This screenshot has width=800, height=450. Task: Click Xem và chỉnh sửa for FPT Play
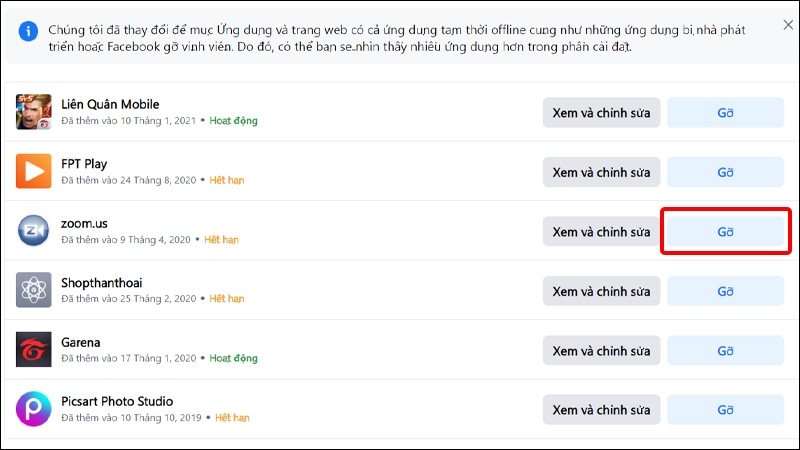tap(601, 172)
